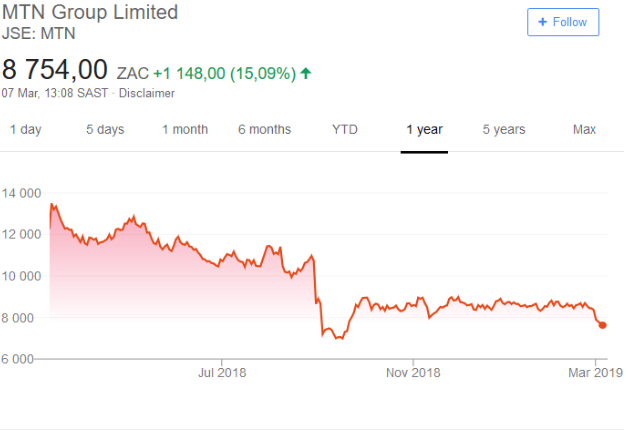This screenshot has width=631, height=430.
Task: Select the 1 month tab
Action: 185,130
